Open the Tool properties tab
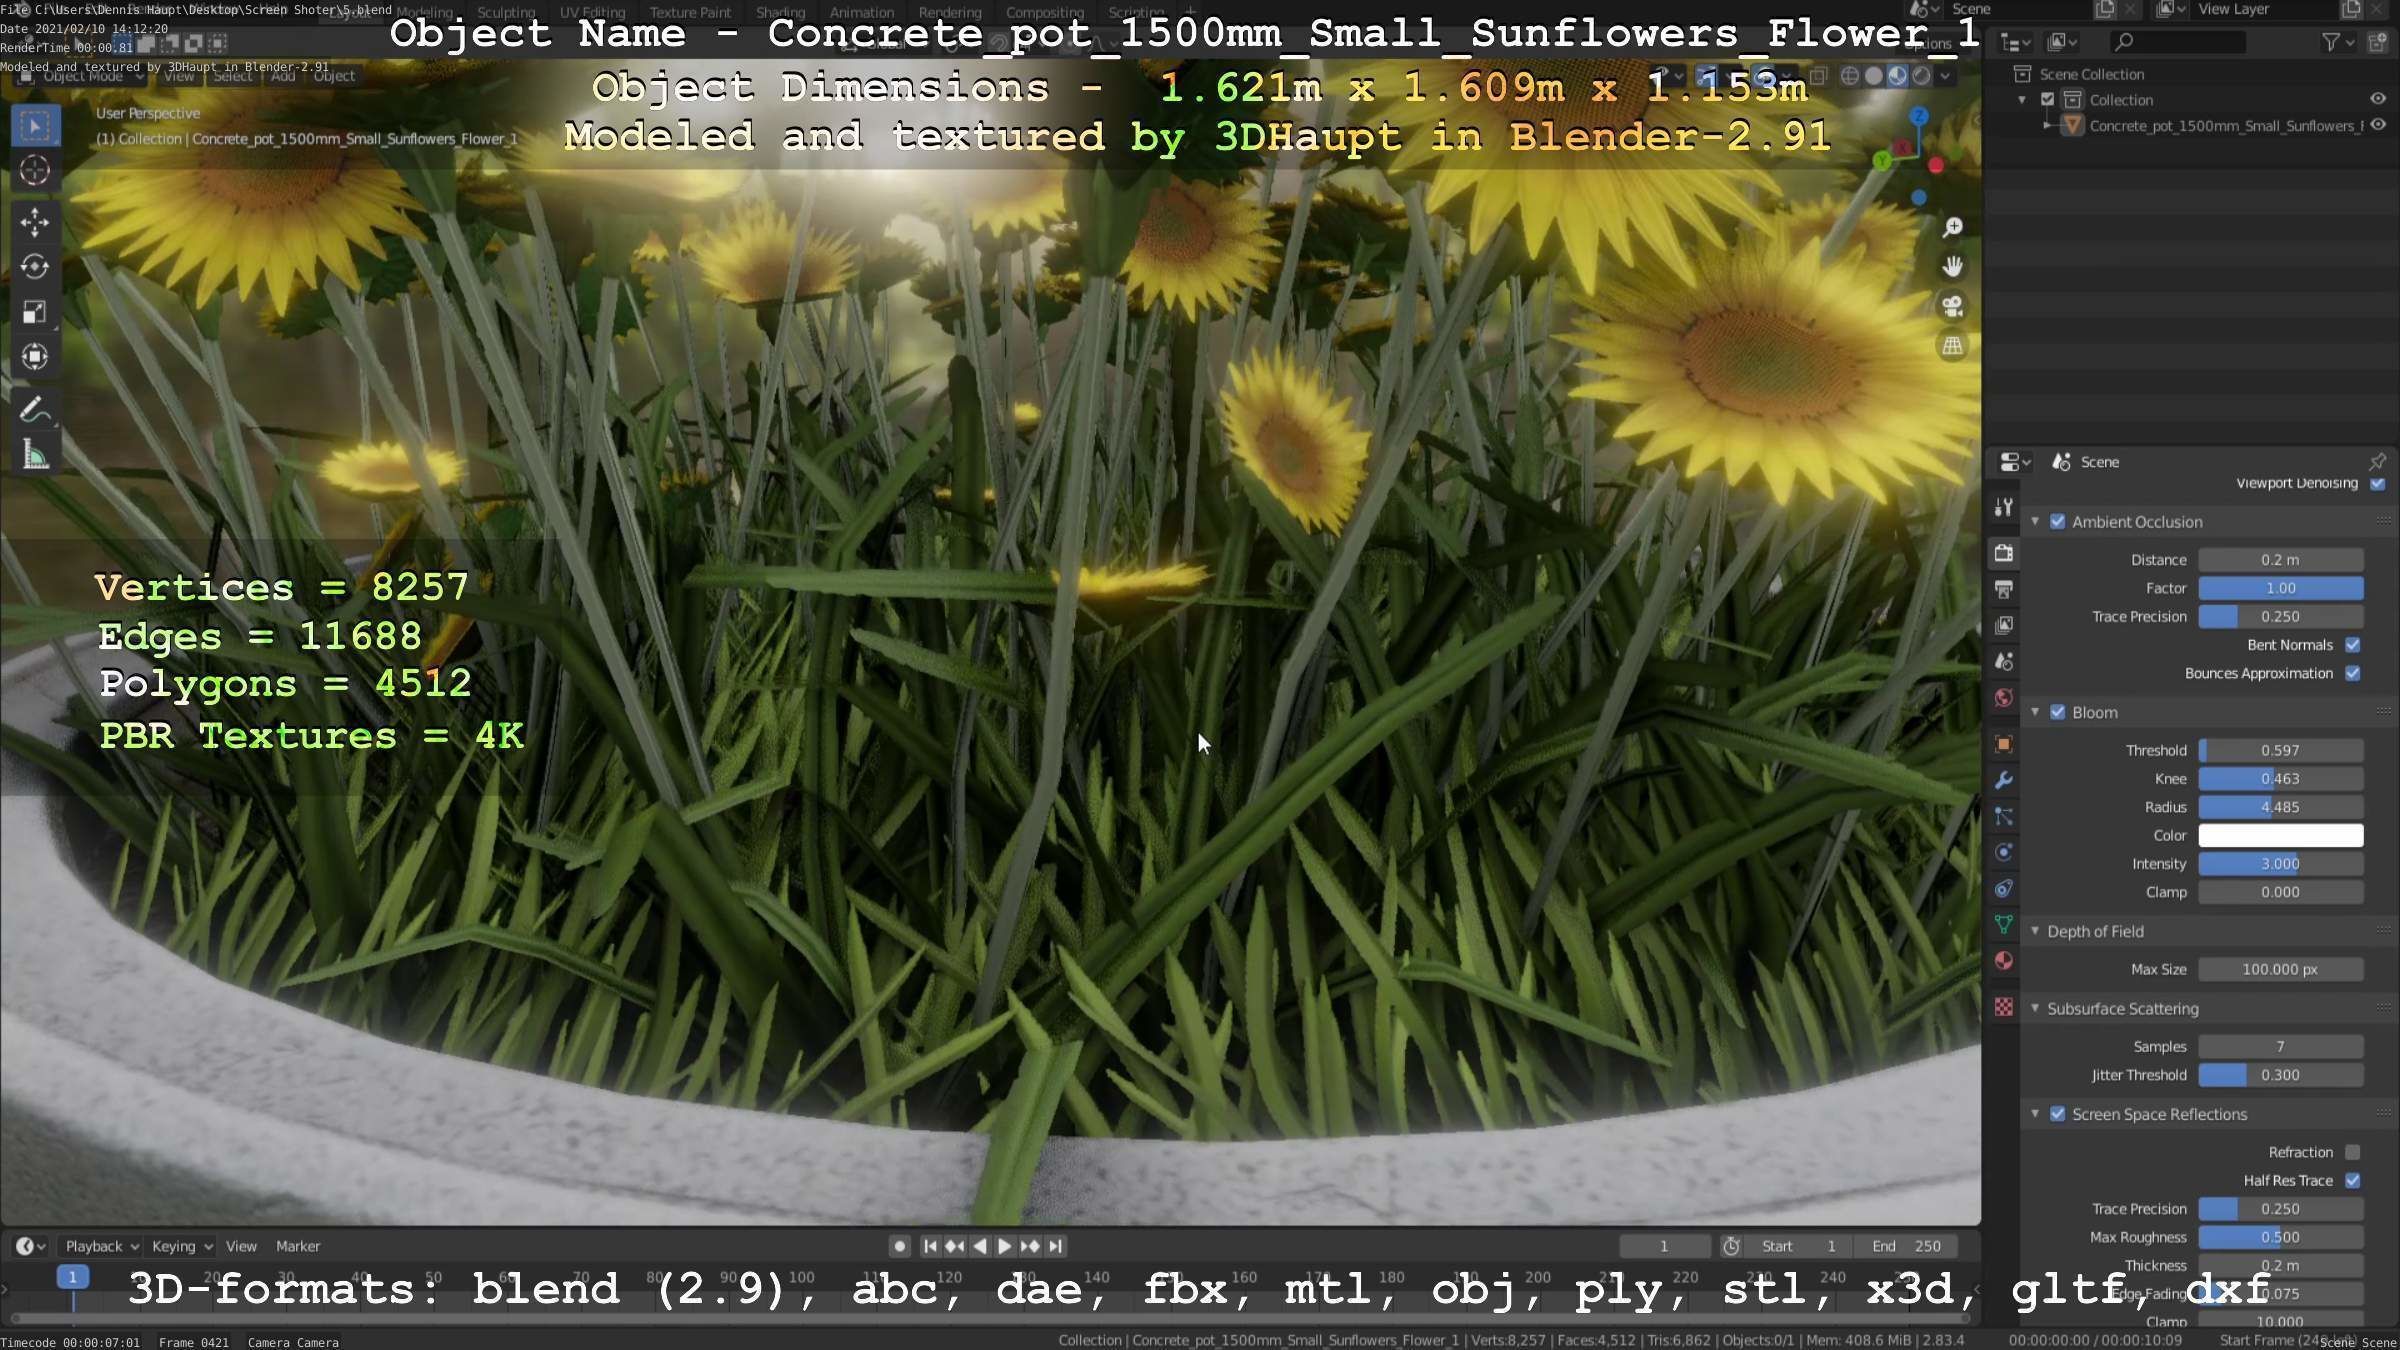2400x1350 pixels. point(2003,507)
